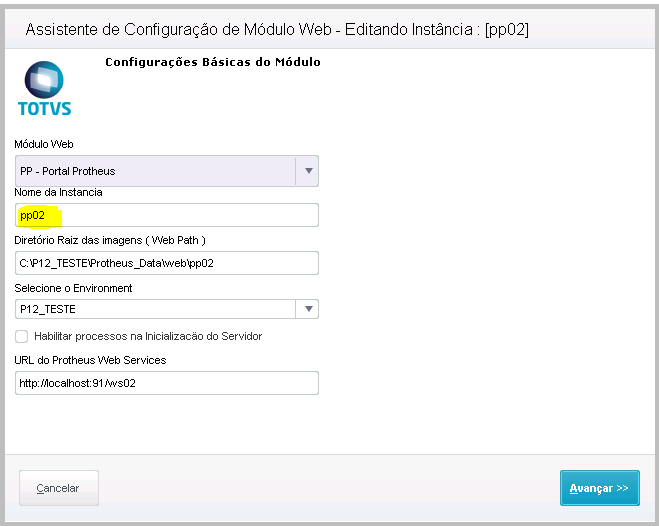Enable the Habilitar processos na Inicialização checkbox
The image size is (659, 526).
(22, 336)
